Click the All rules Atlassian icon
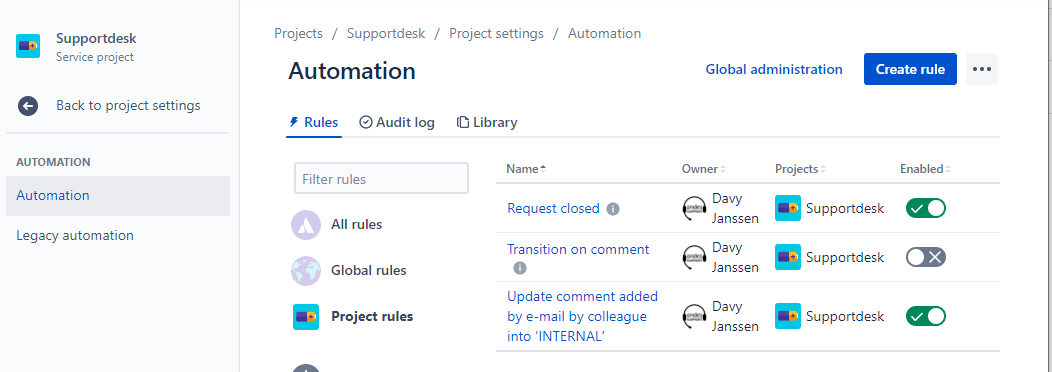1052x372 pixels. click(x=306, y=224)
